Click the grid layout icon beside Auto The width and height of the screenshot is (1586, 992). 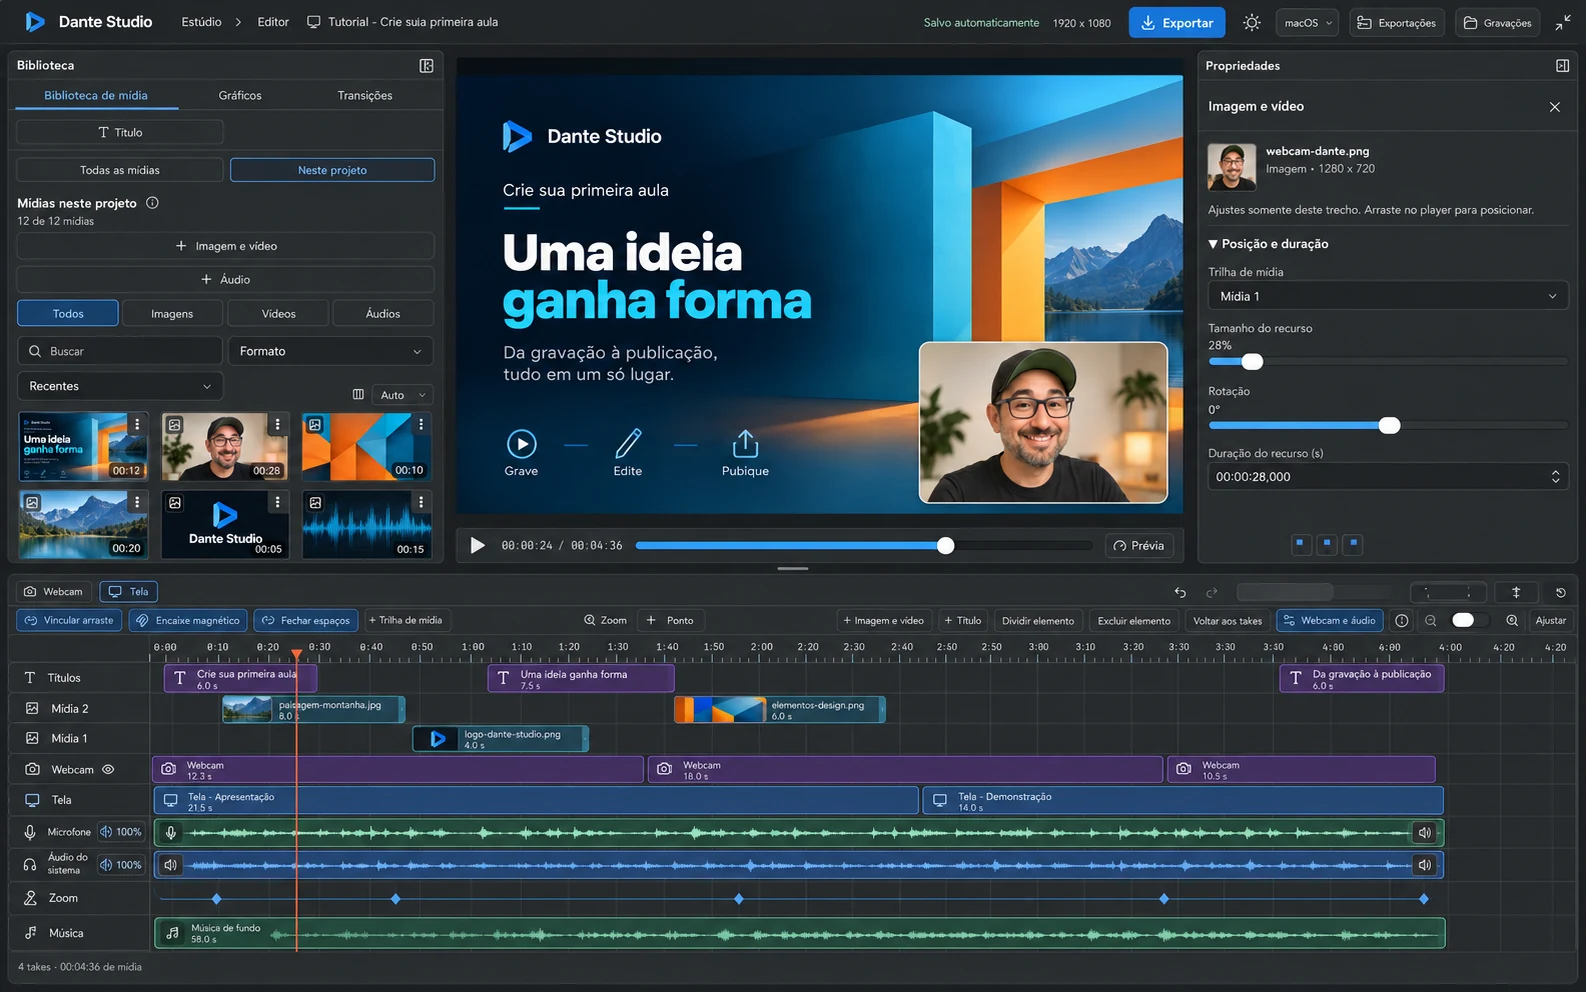pos(358,394)
